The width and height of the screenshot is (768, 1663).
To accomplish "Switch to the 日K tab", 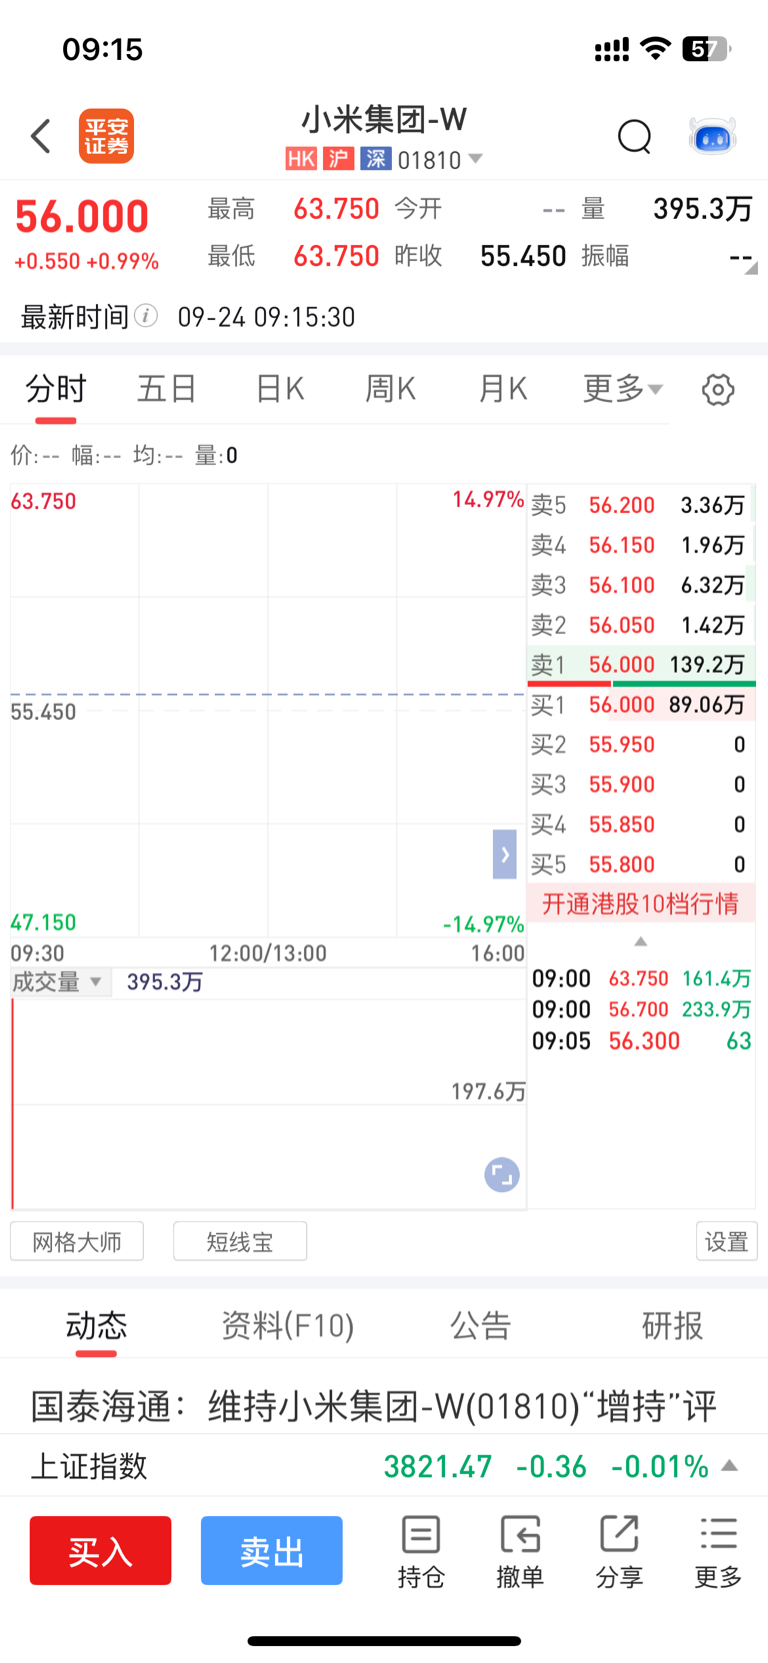I will [x=280, y=389].
